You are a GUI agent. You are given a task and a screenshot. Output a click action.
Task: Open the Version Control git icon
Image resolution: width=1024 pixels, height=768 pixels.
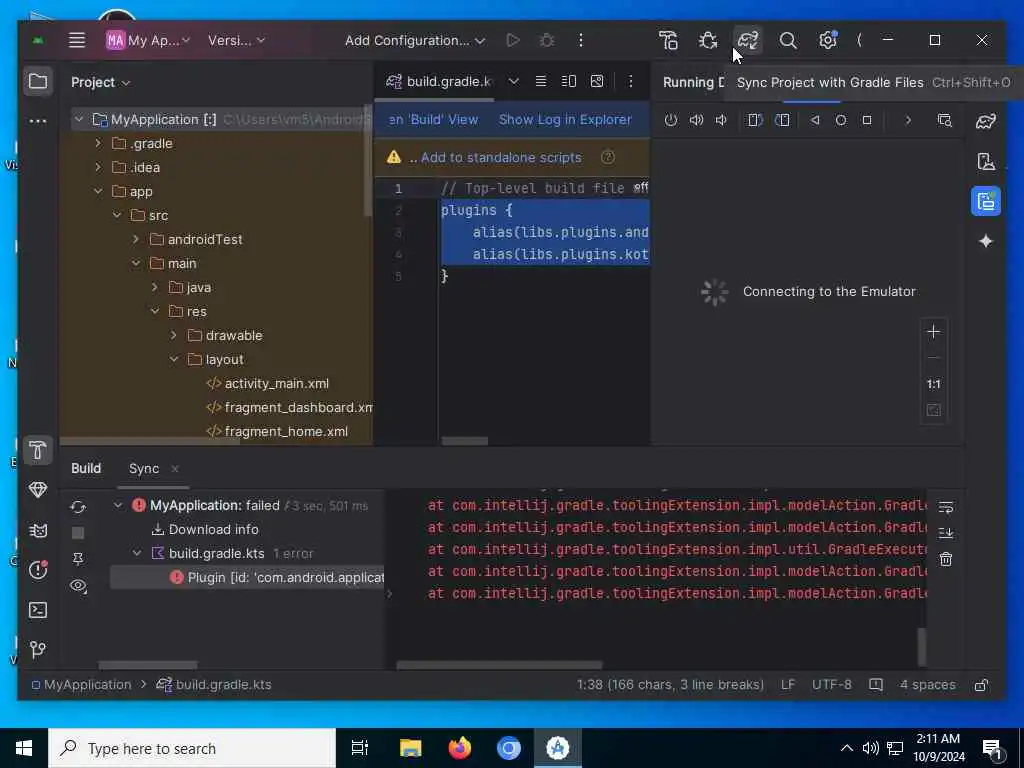[38, 649]
